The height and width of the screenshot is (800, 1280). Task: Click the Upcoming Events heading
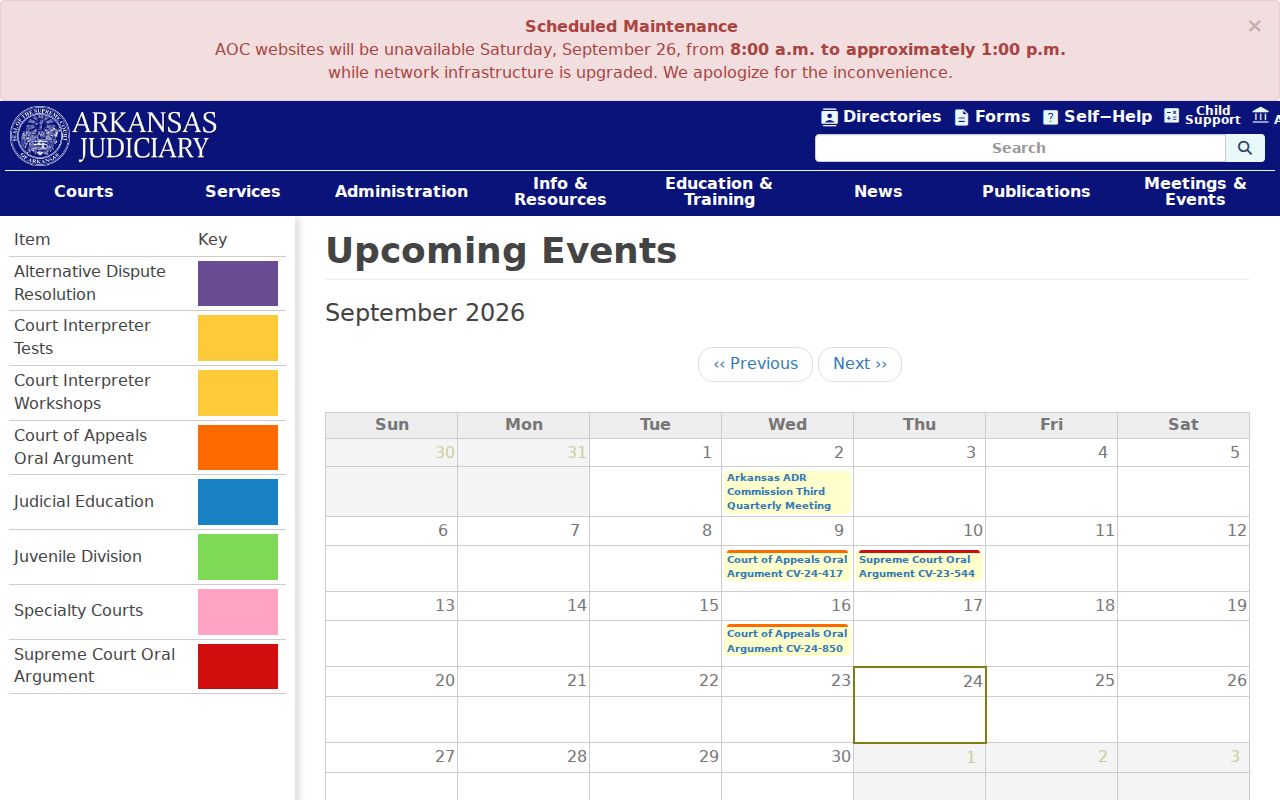point(501,251)
